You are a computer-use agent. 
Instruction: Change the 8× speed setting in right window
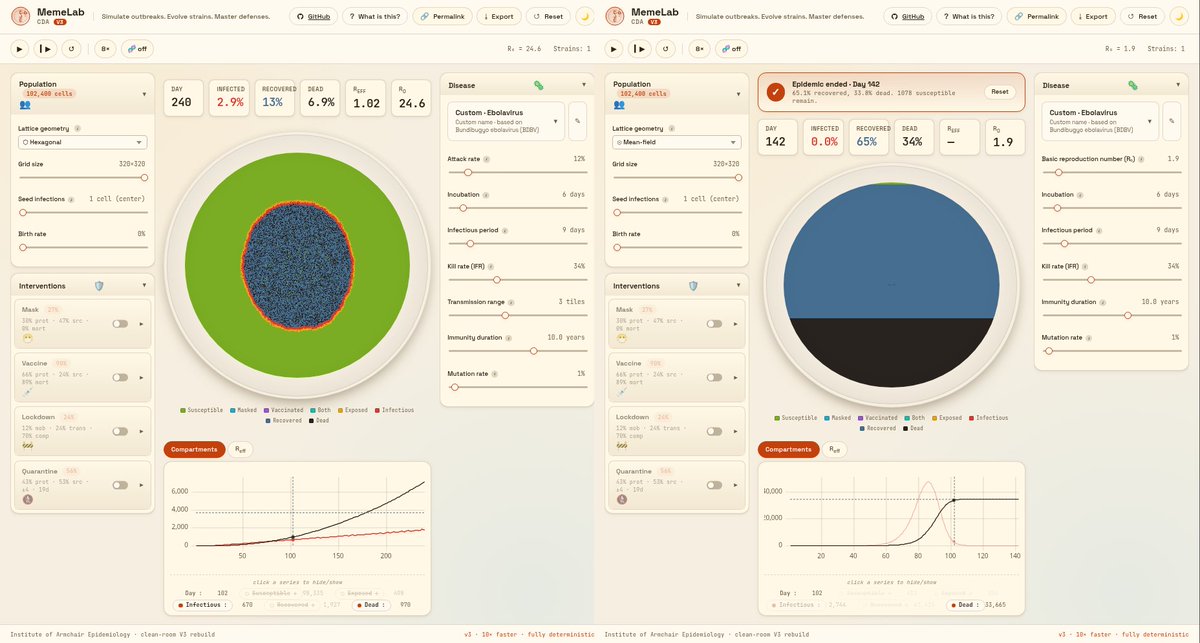point(699,48)
